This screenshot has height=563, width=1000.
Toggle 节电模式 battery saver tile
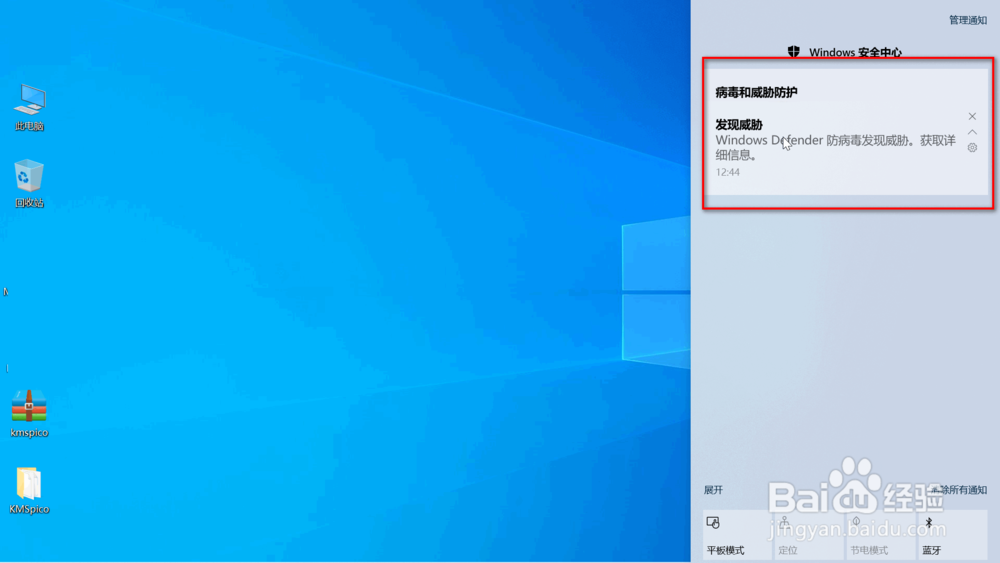(880, 535)
